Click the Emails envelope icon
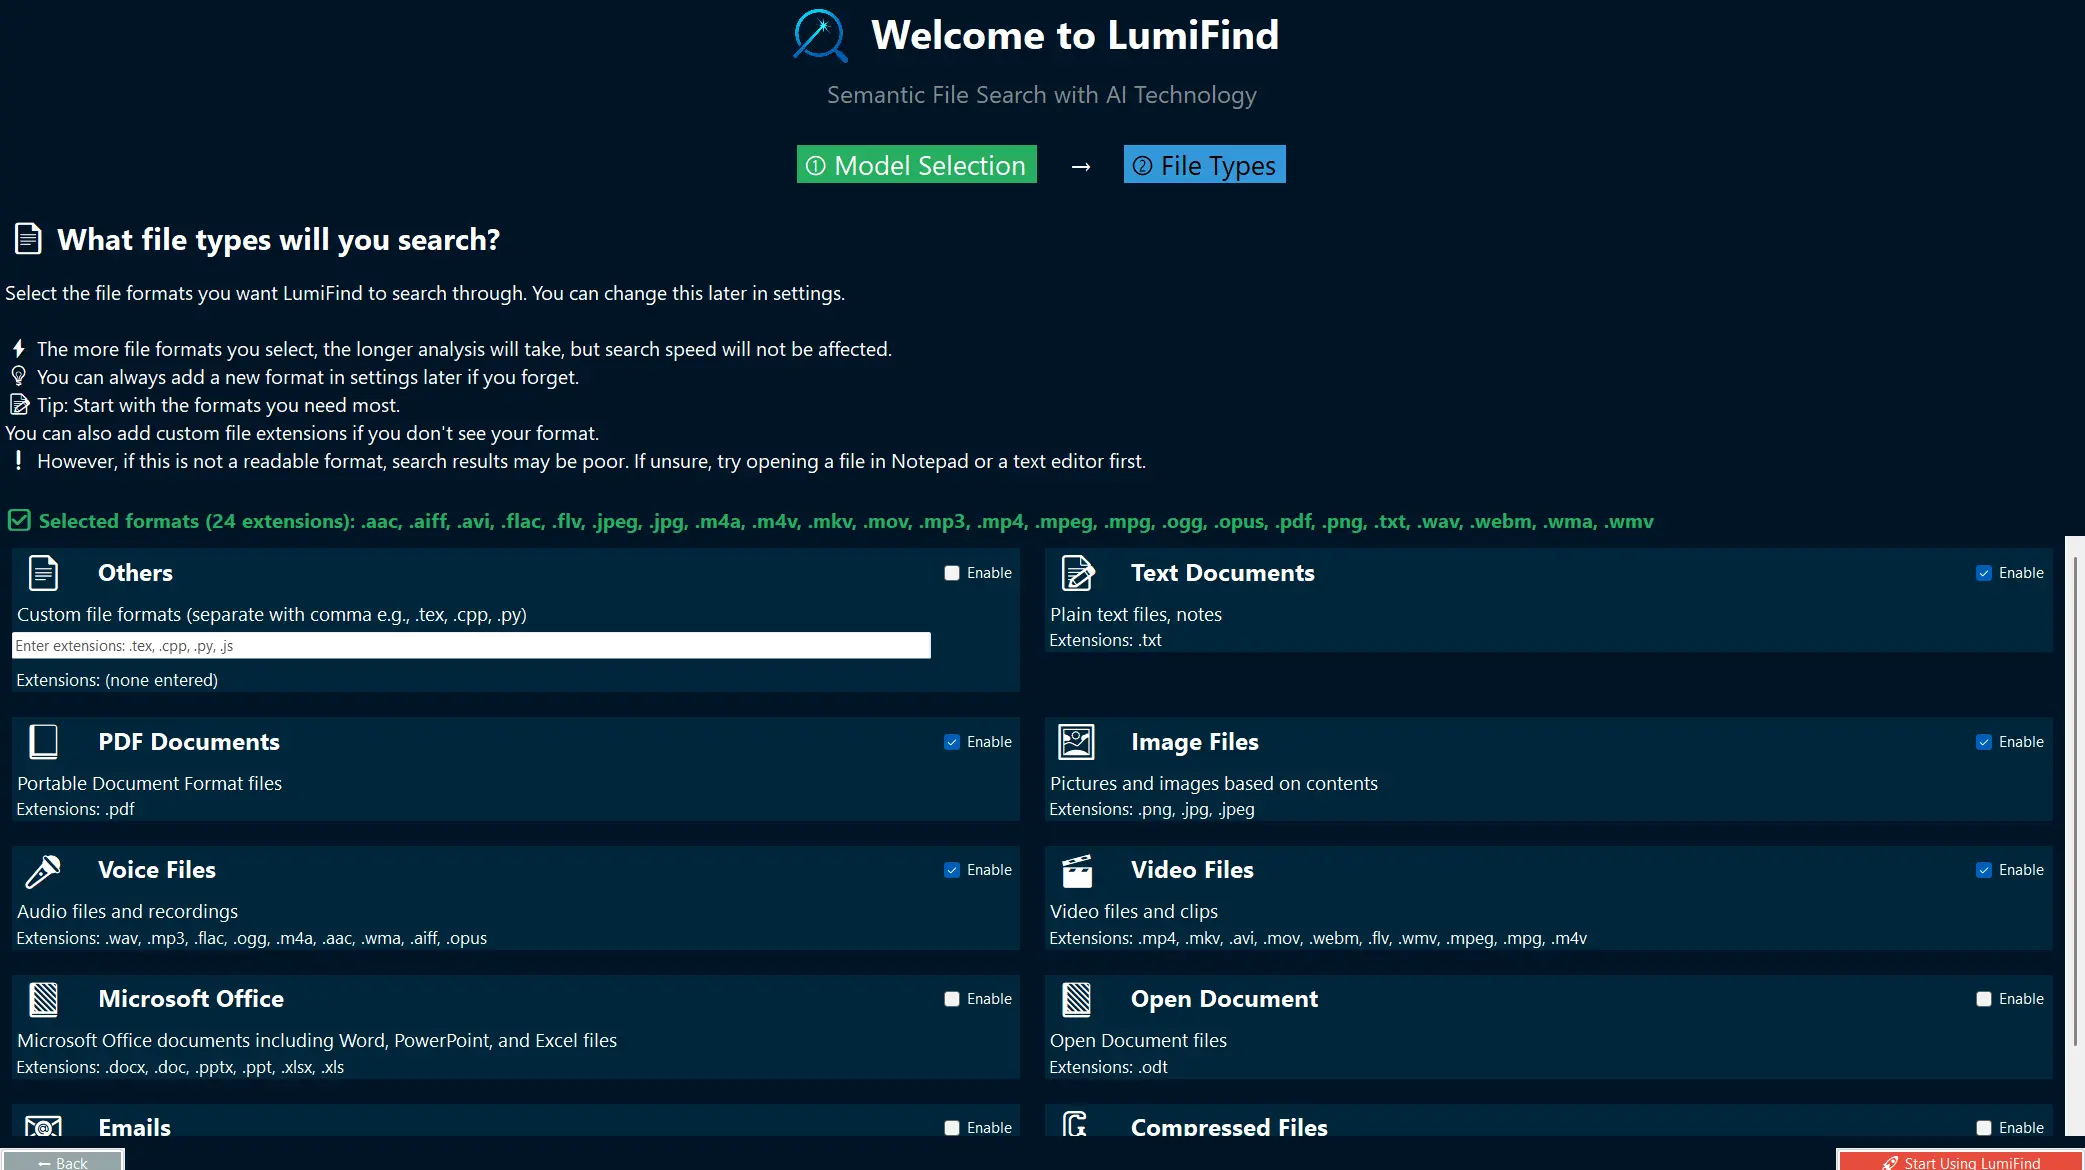2085x1170 pixels. tap(43, 1126)
